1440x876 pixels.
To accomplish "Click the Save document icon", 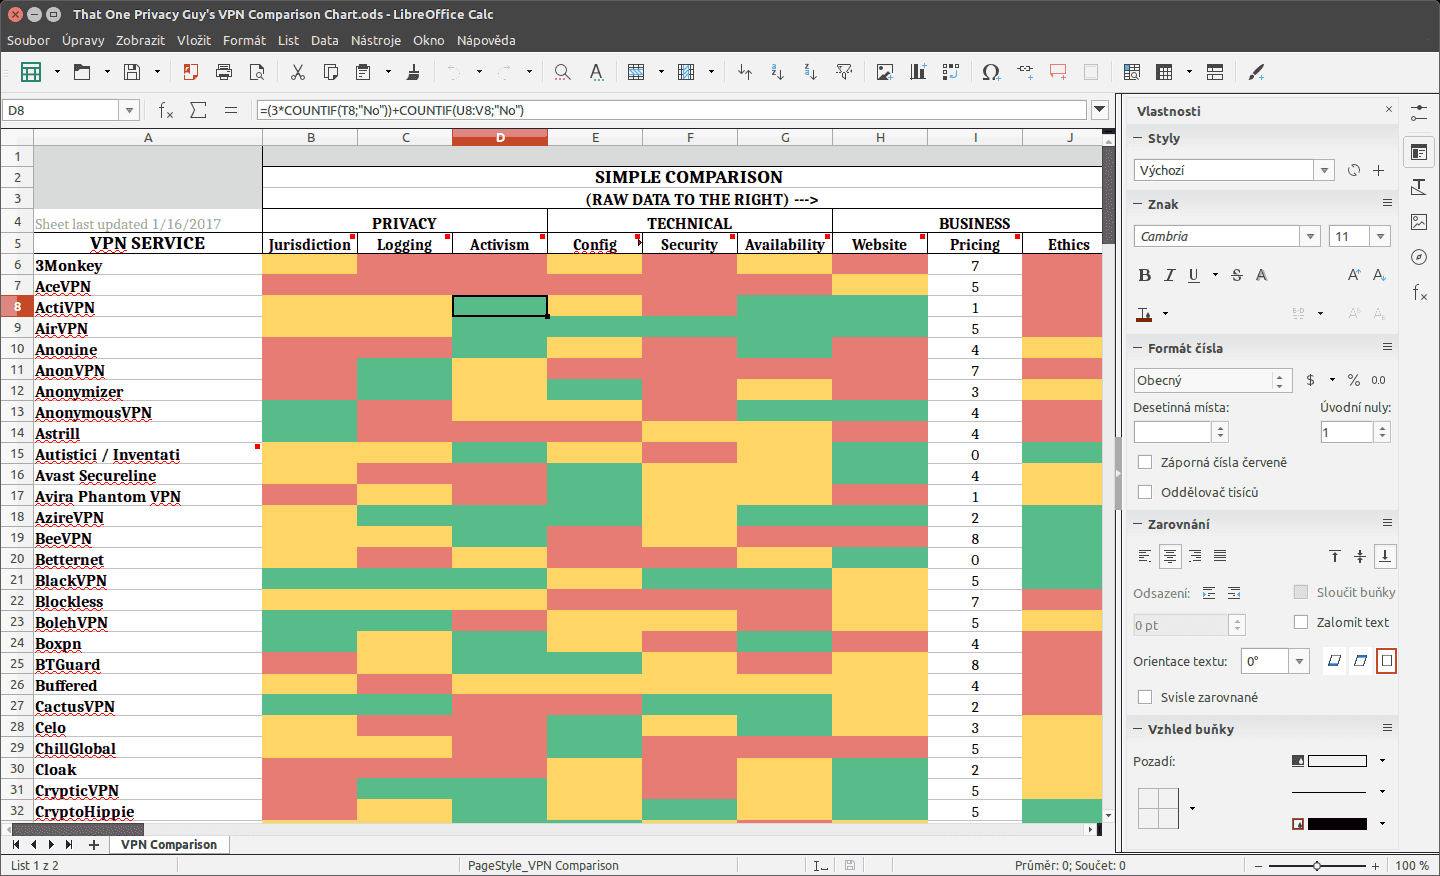I will pos(132,72).
